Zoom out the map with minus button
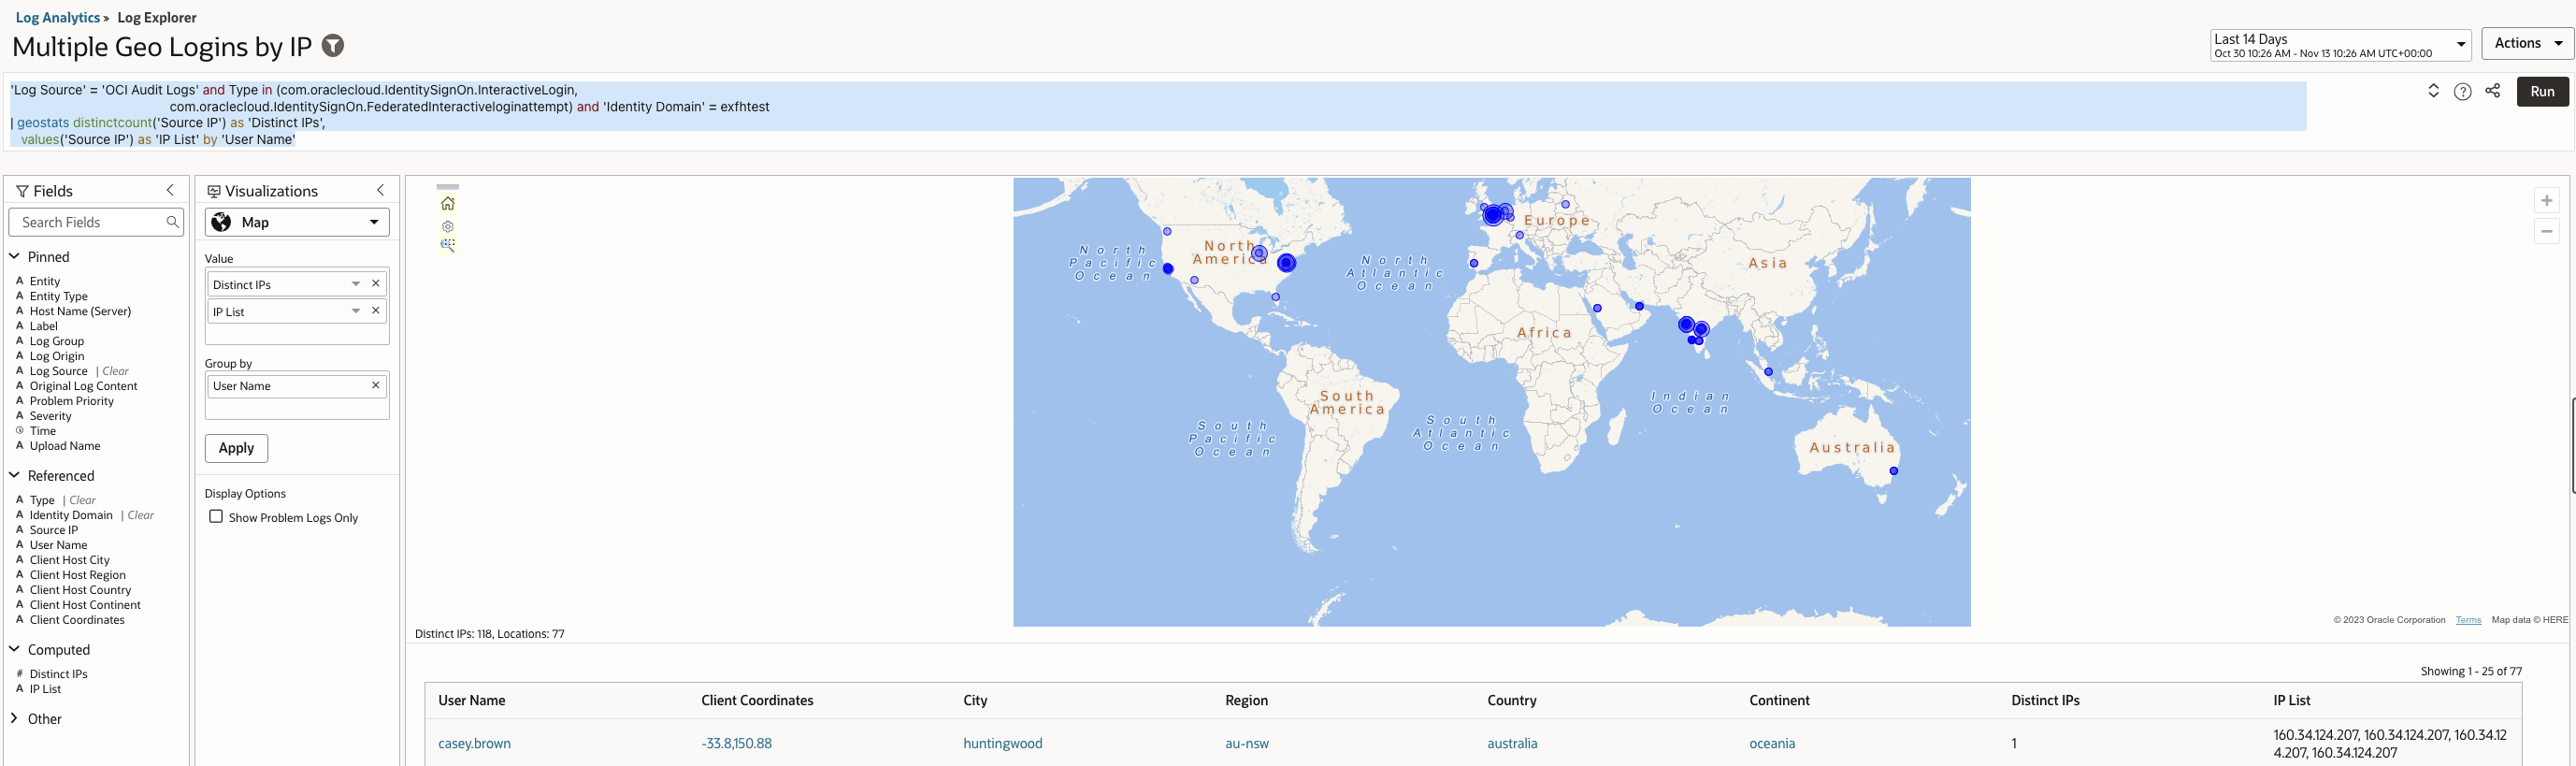The width and height of the screenshot is (2576, 766). pos(2546,232)
